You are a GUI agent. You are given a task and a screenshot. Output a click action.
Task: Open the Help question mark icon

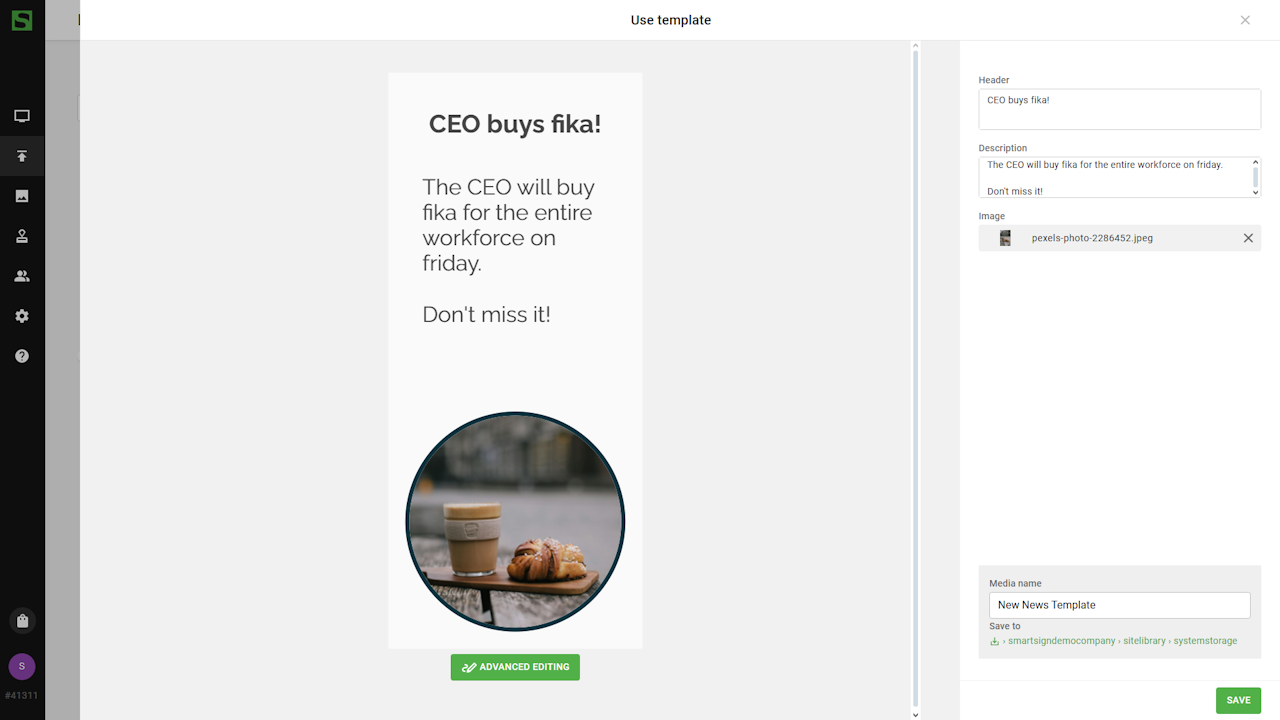[x=22, y=356]
